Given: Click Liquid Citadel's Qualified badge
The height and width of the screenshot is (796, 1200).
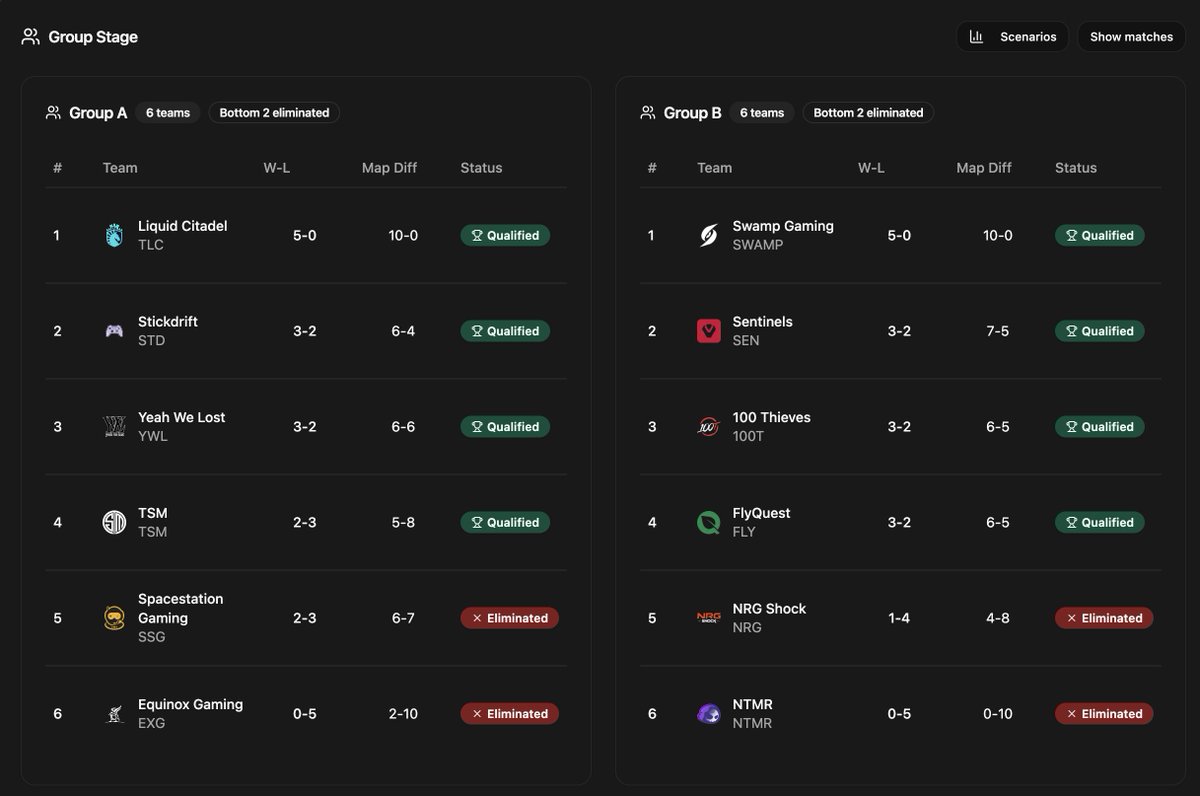Looking at the screenshot, I should (505, 236).
